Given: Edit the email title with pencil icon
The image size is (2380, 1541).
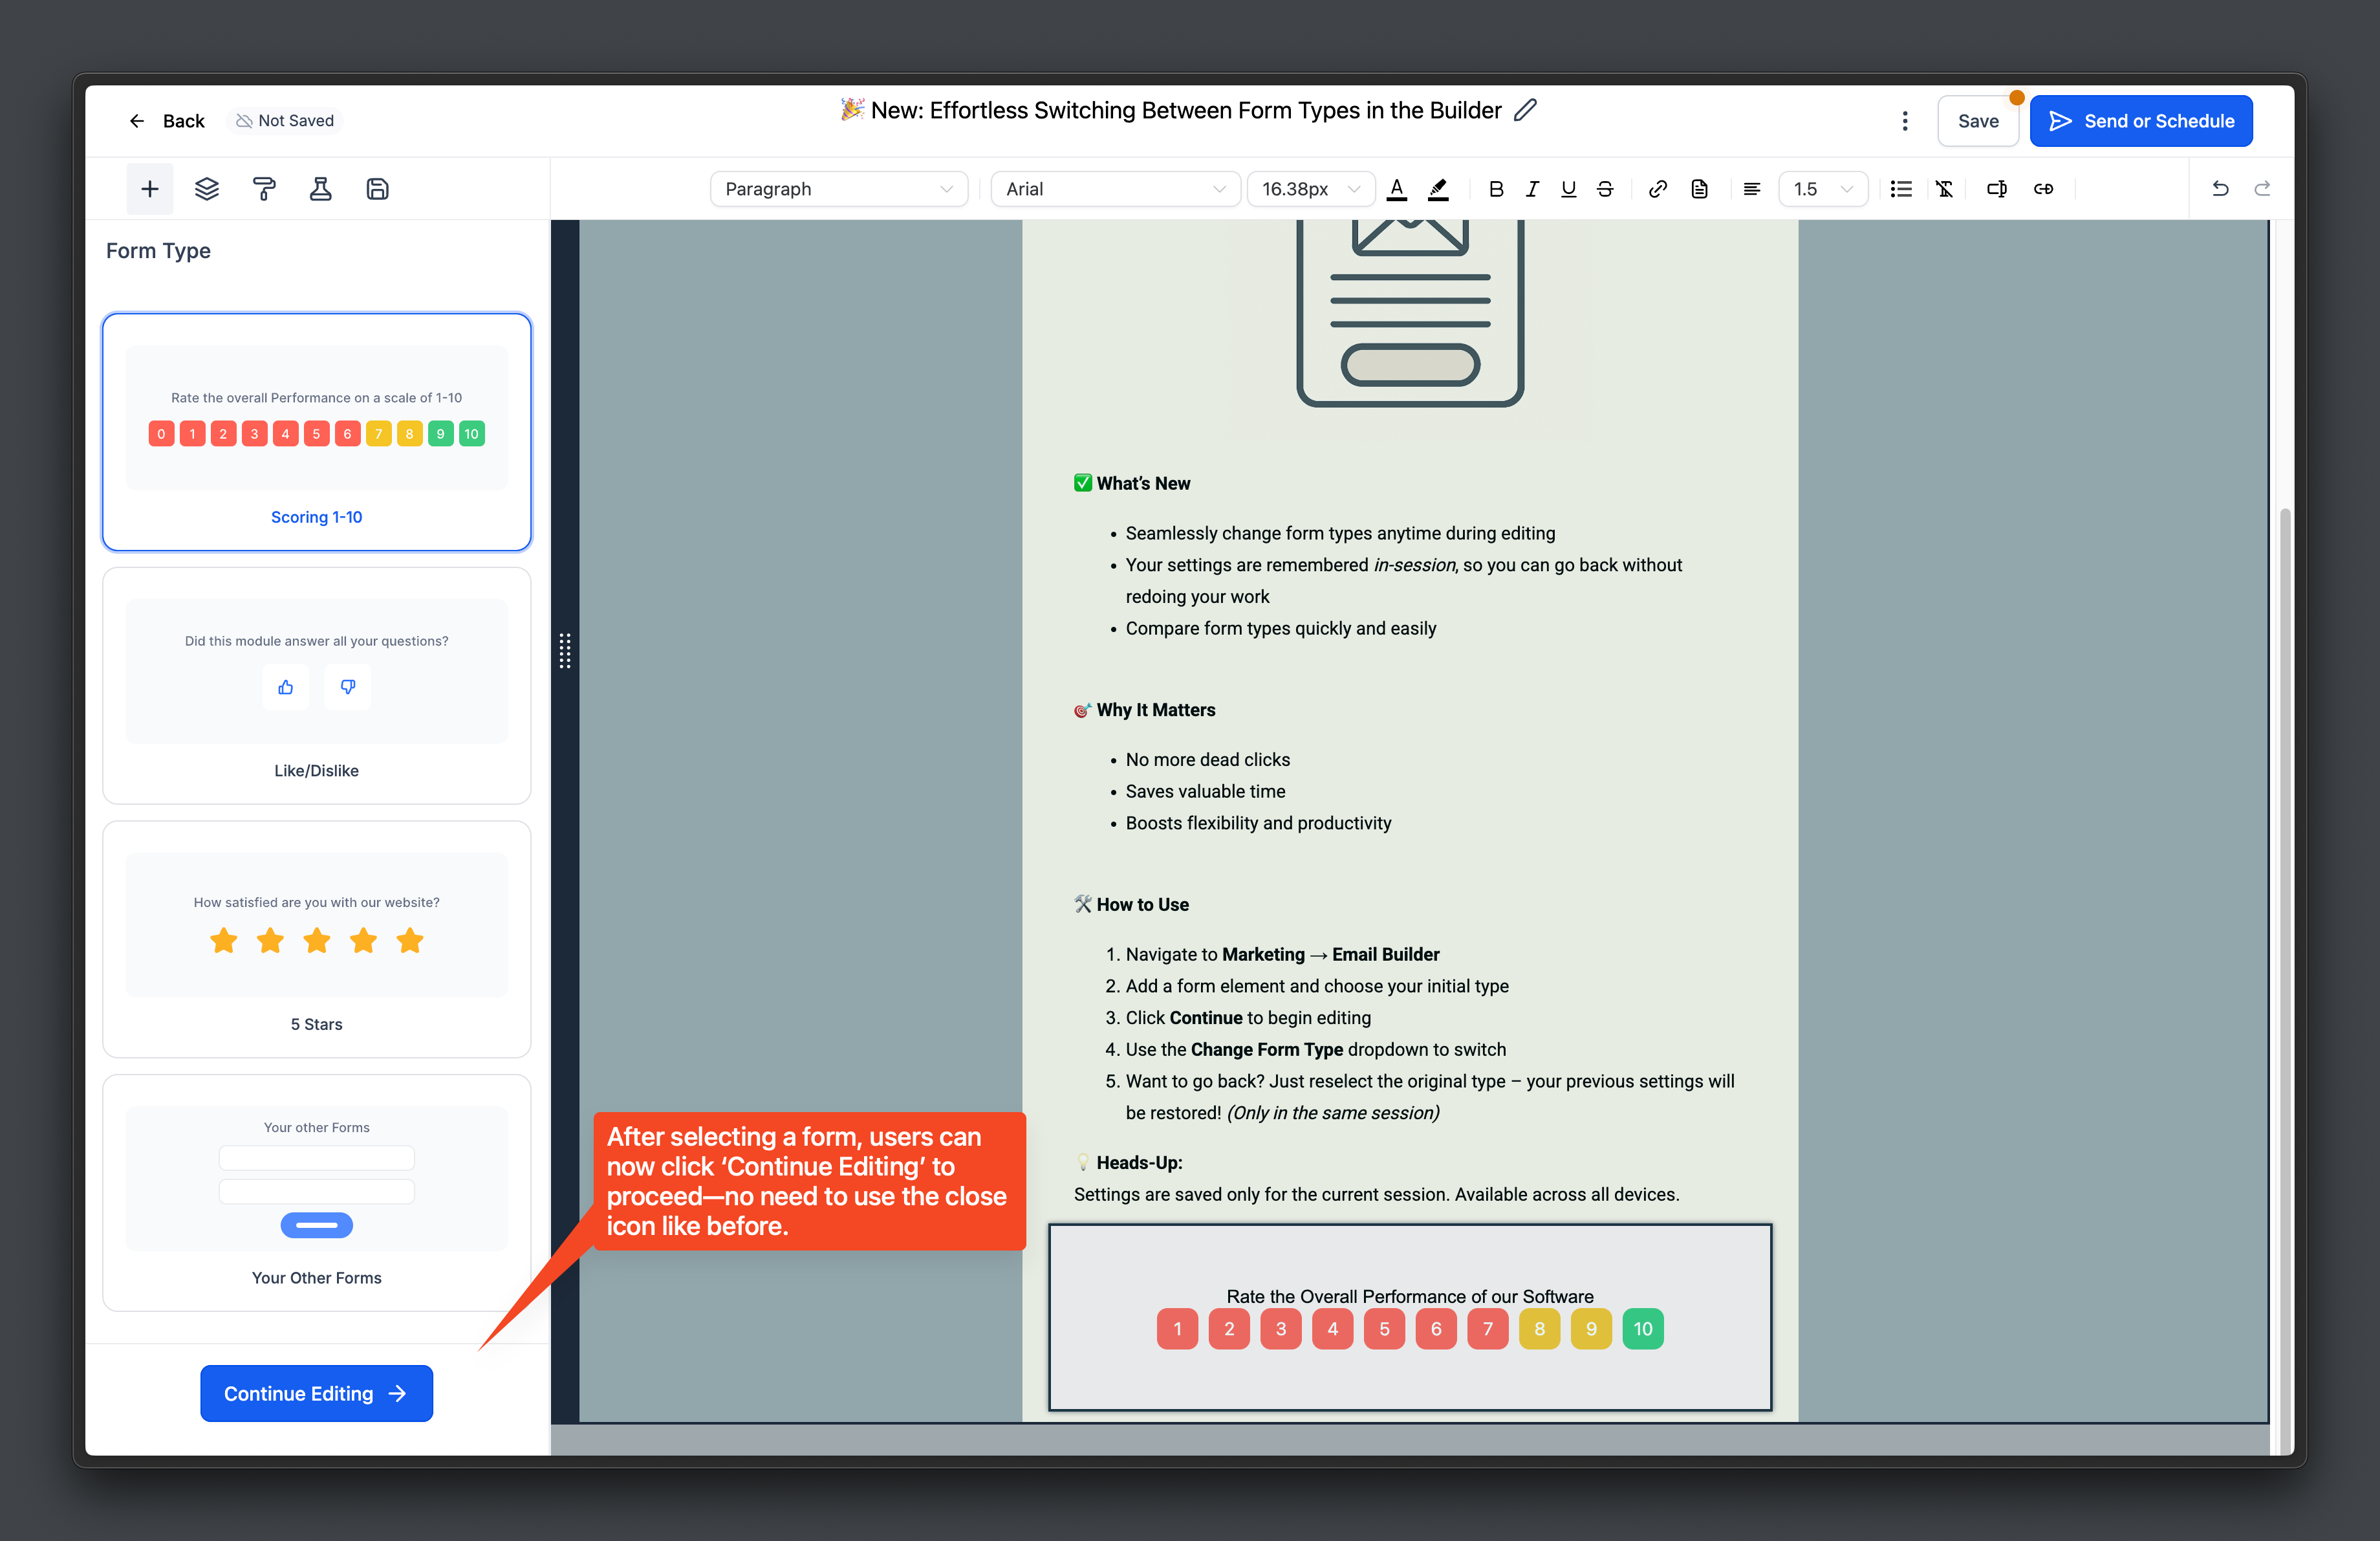Looking at the screenshot, I should tap(1525, 110).
